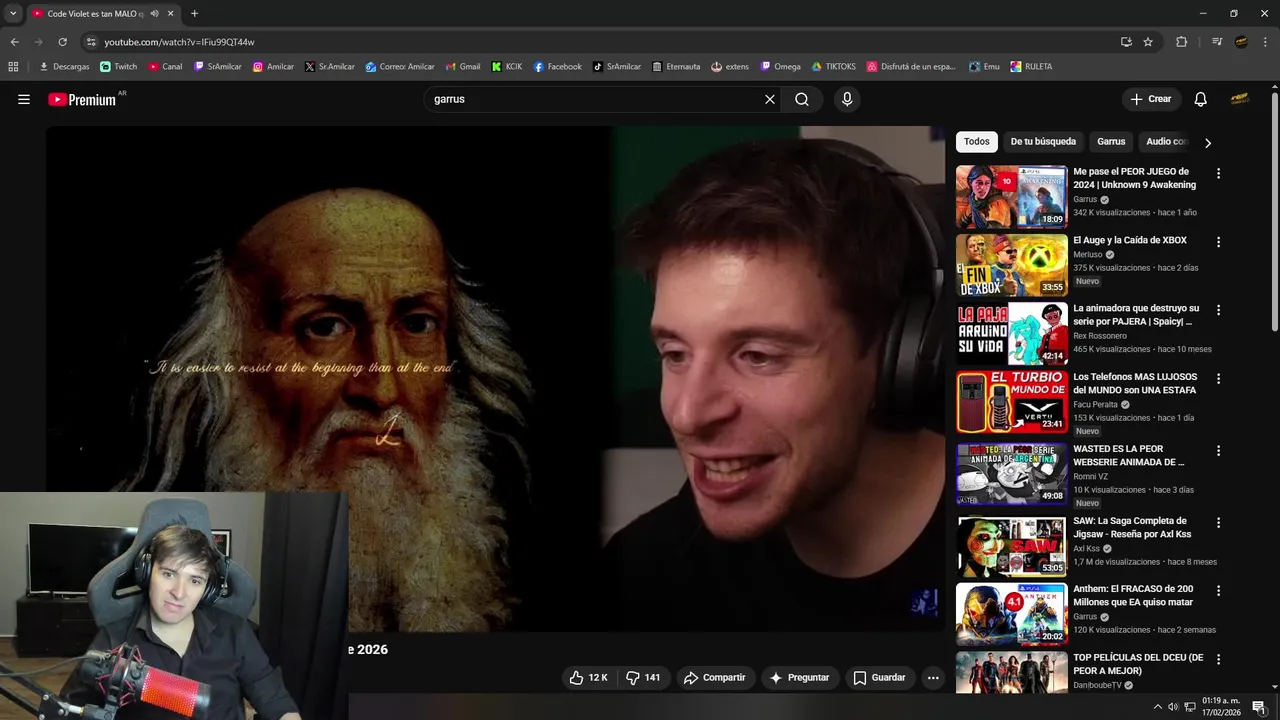
Task: Select the De tu búsqueda chip
Action: 1043,142
